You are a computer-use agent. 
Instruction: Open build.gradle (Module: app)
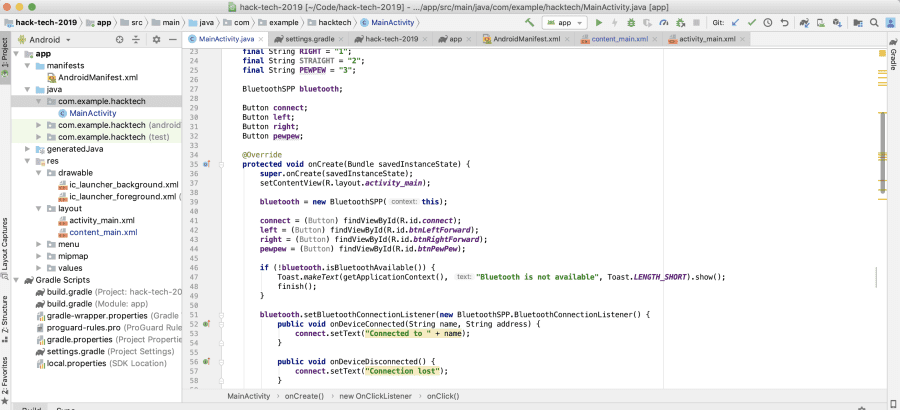tap(98, 304)
